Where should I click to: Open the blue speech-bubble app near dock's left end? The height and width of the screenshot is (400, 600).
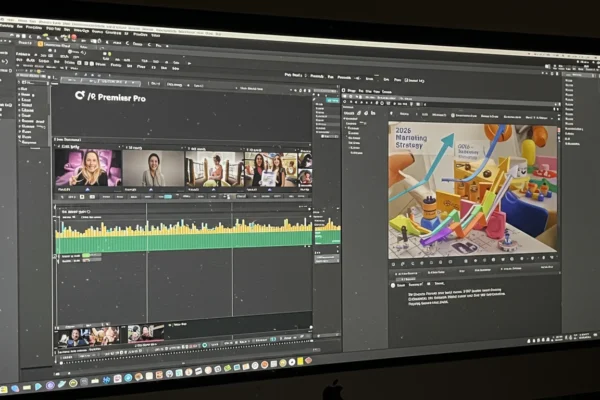pyautogui.click(x=15, y=389)
